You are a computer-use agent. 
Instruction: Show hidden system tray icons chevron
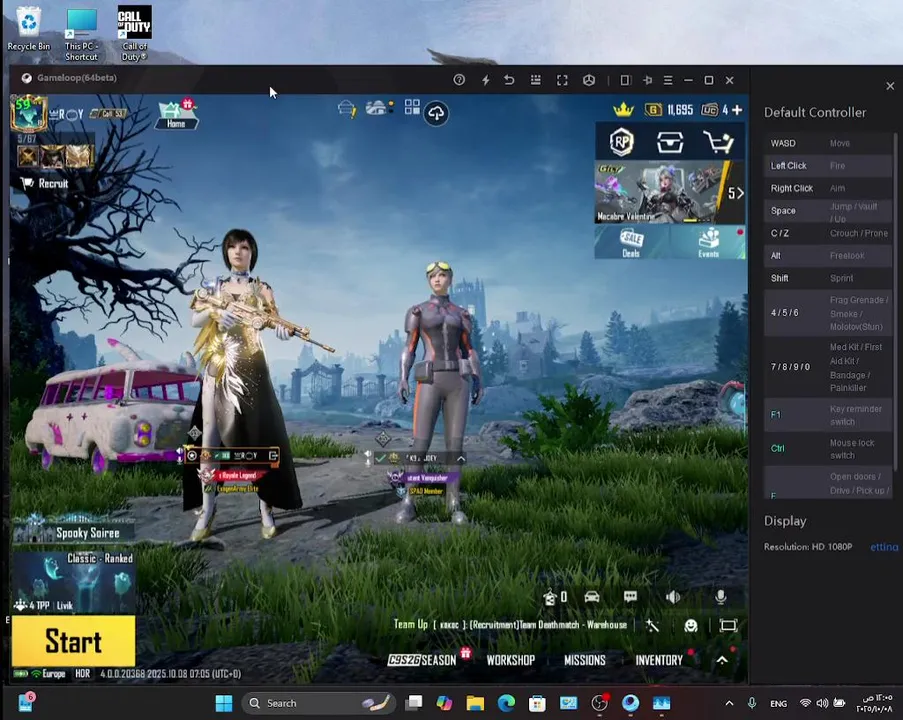729,703
